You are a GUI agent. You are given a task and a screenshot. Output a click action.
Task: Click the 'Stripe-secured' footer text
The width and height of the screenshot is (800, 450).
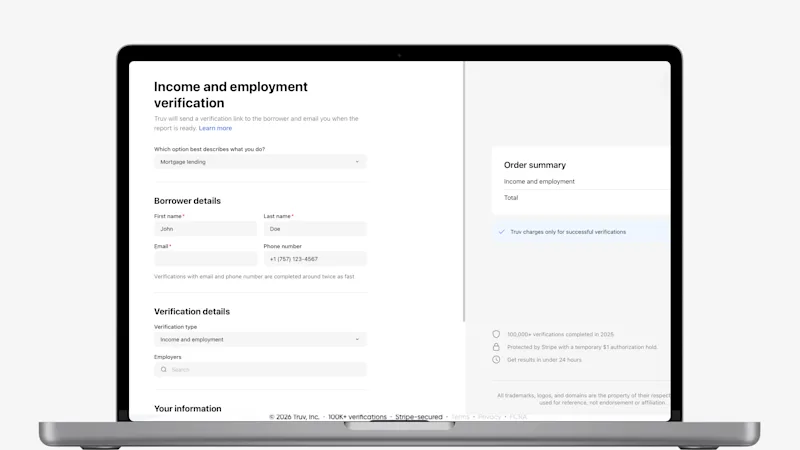pos(419,417)
